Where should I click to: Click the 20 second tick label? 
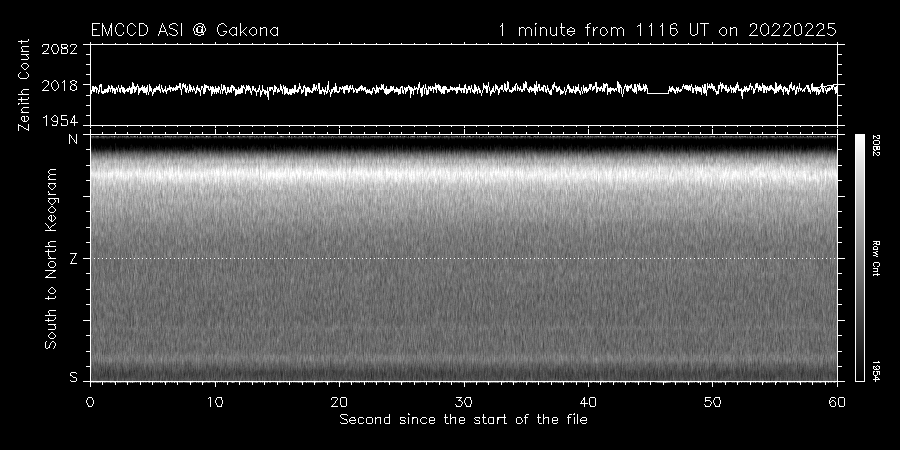tap(339, 402)
